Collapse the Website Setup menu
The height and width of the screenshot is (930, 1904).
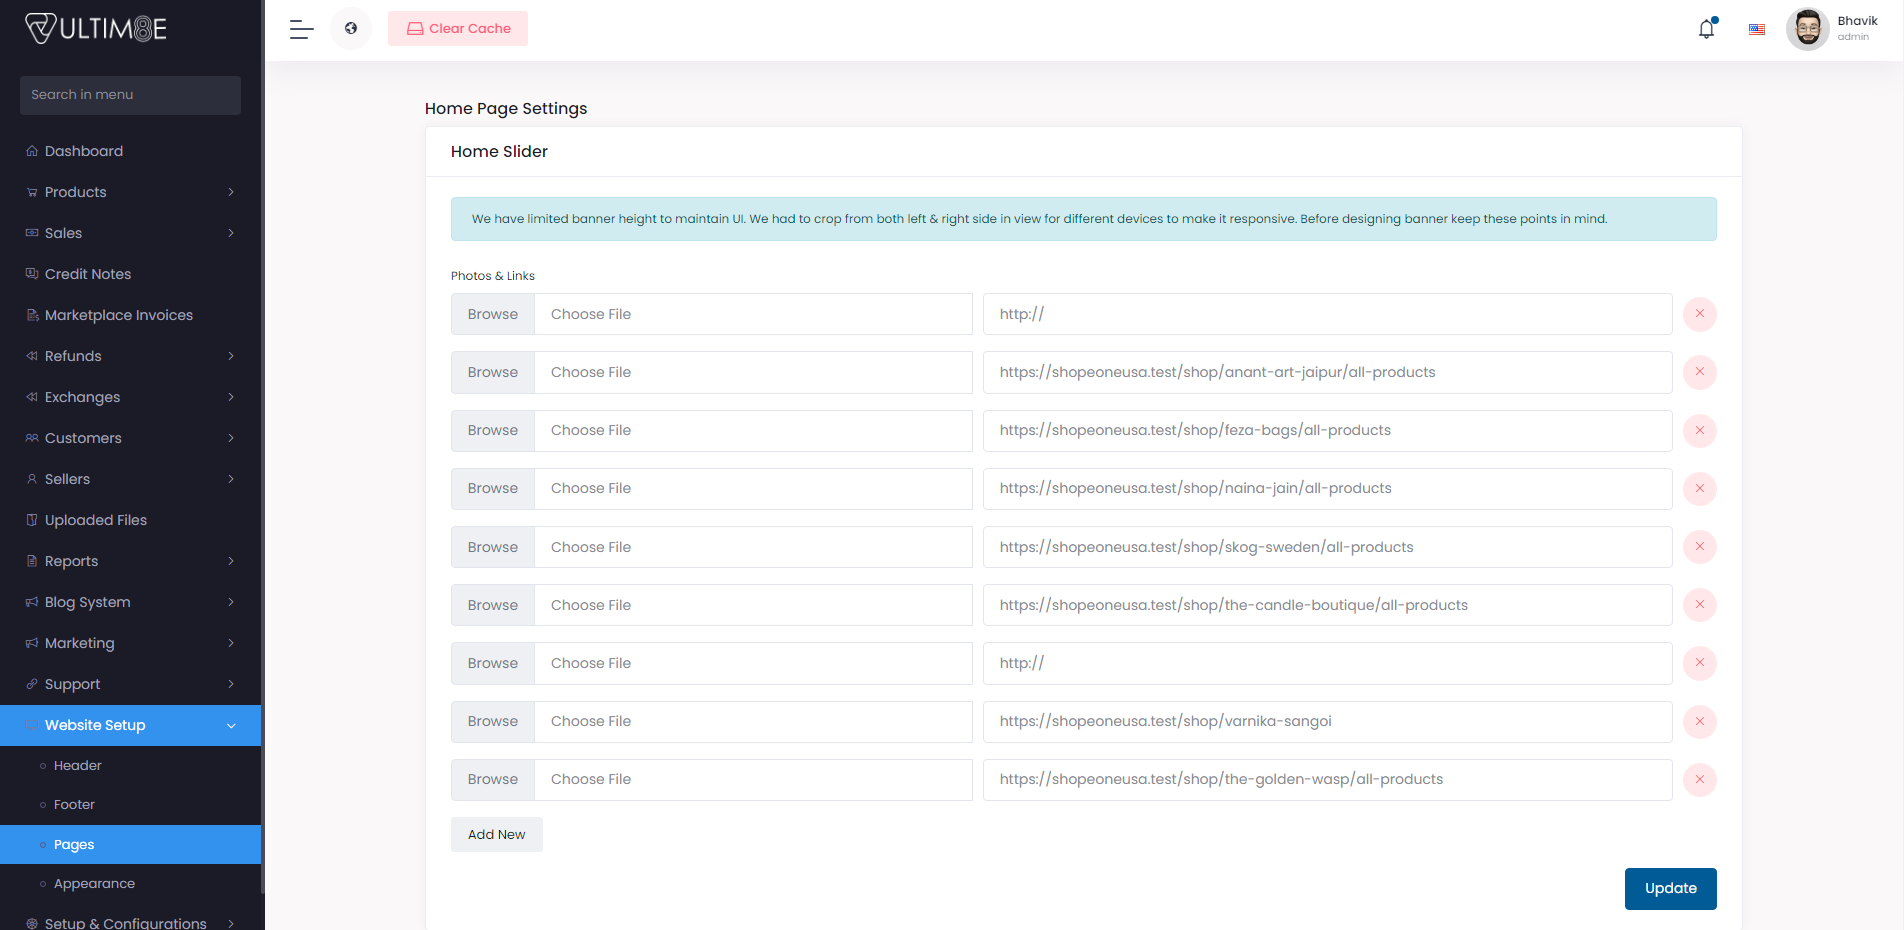point(130,725)
